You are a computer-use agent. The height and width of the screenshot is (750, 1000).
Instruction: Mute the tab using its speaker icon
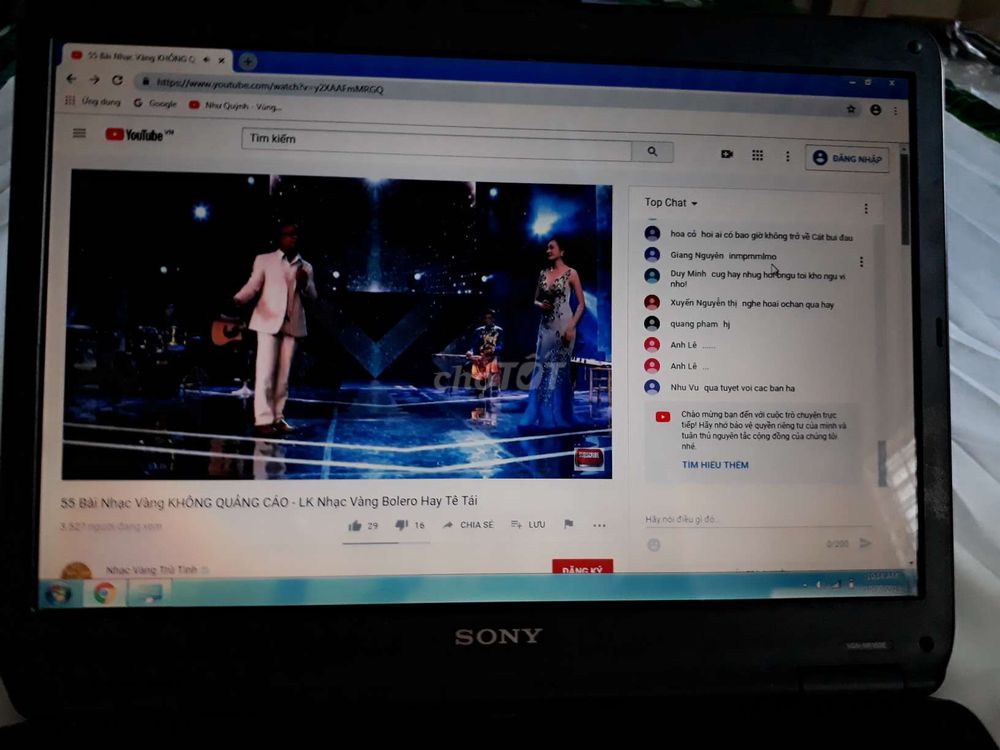click(207, 59)
